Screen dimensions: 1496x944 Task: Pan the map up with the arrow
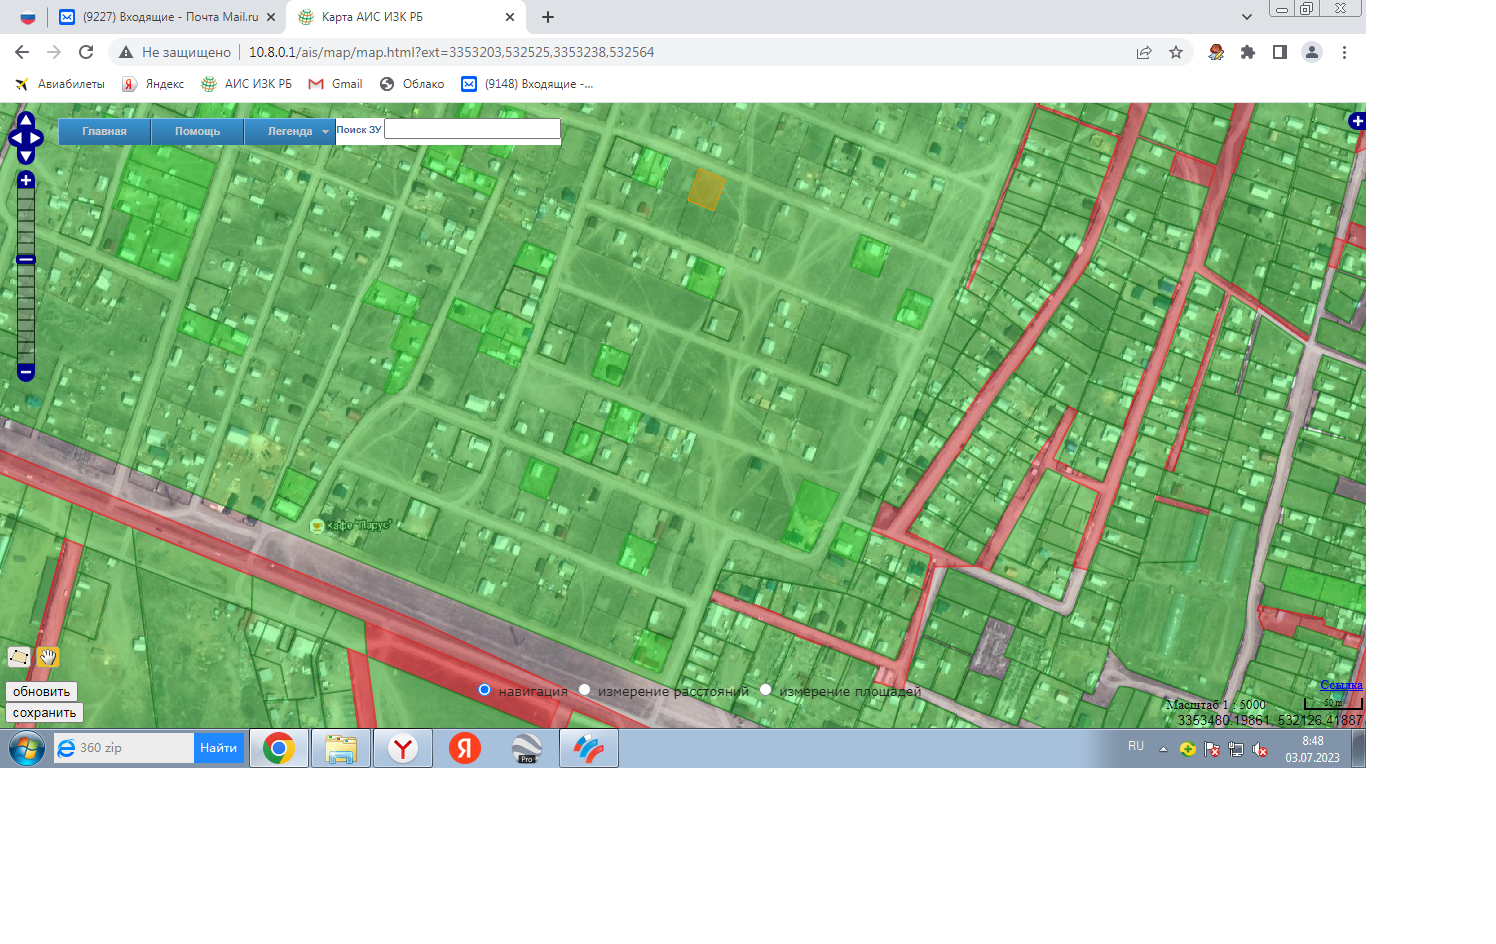(26, 121)
